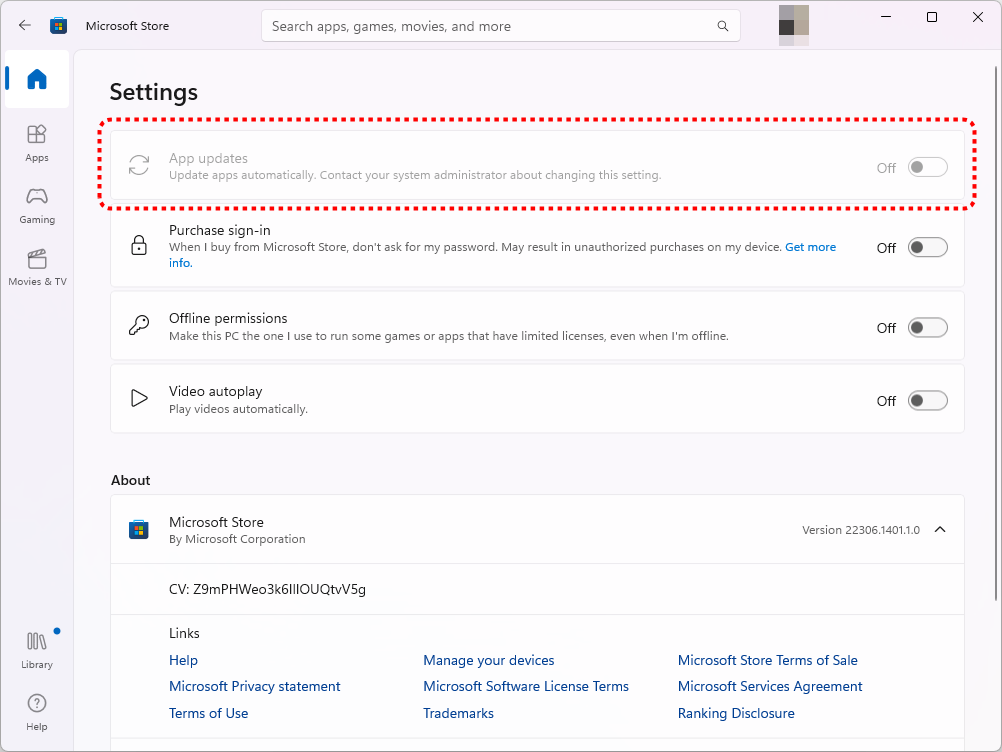
Task: Turn on Video autoplay switch
Action: pos(927,401)
